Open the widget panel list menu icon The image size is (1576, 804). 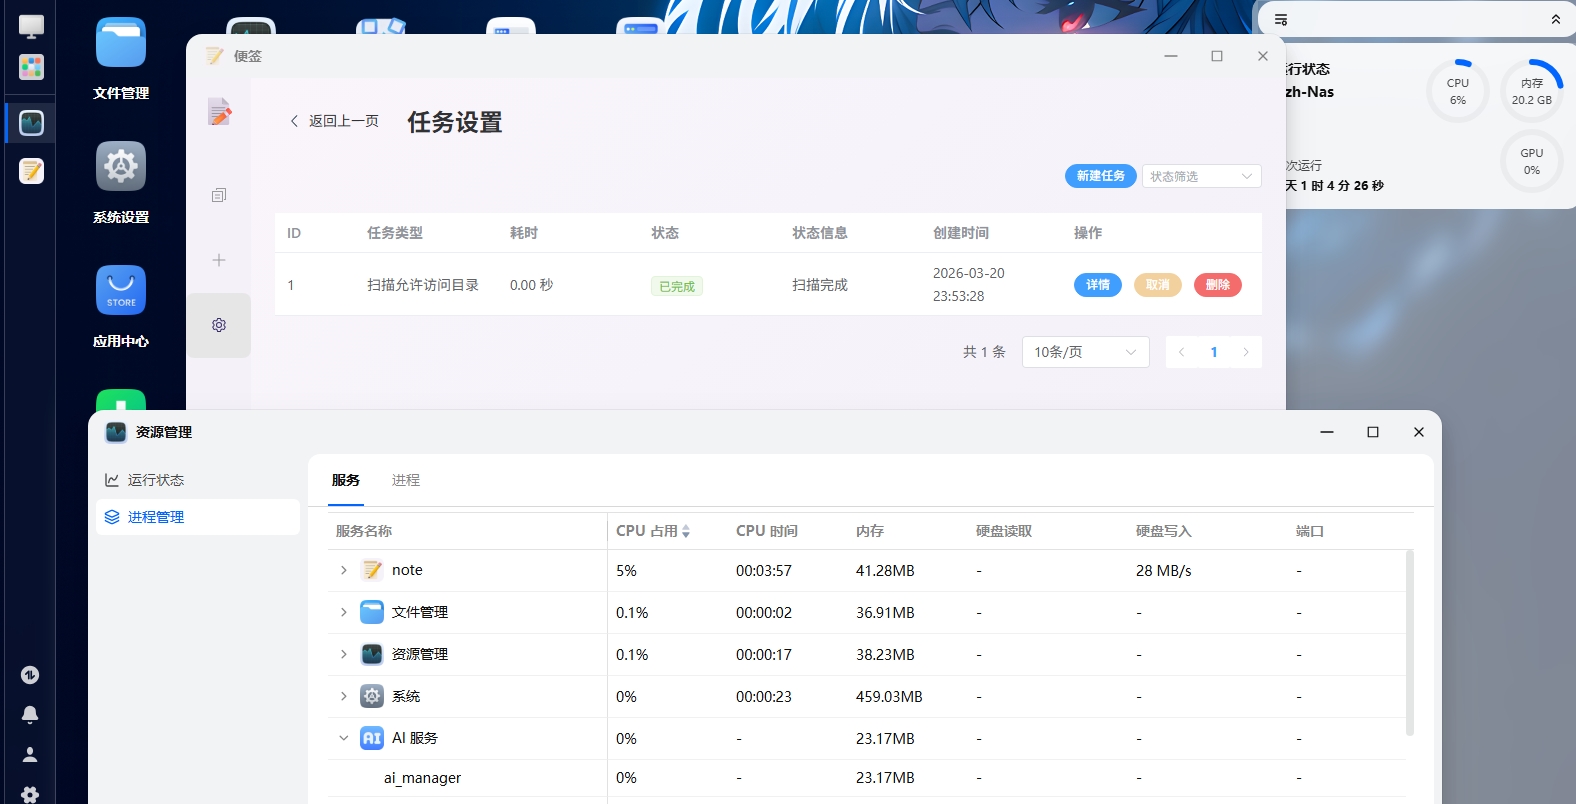point(1281,20)
